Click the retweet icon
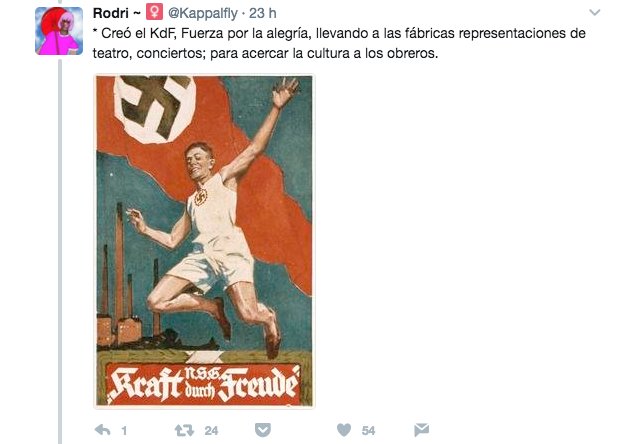 pyautogui.click(x=184, y=430)
